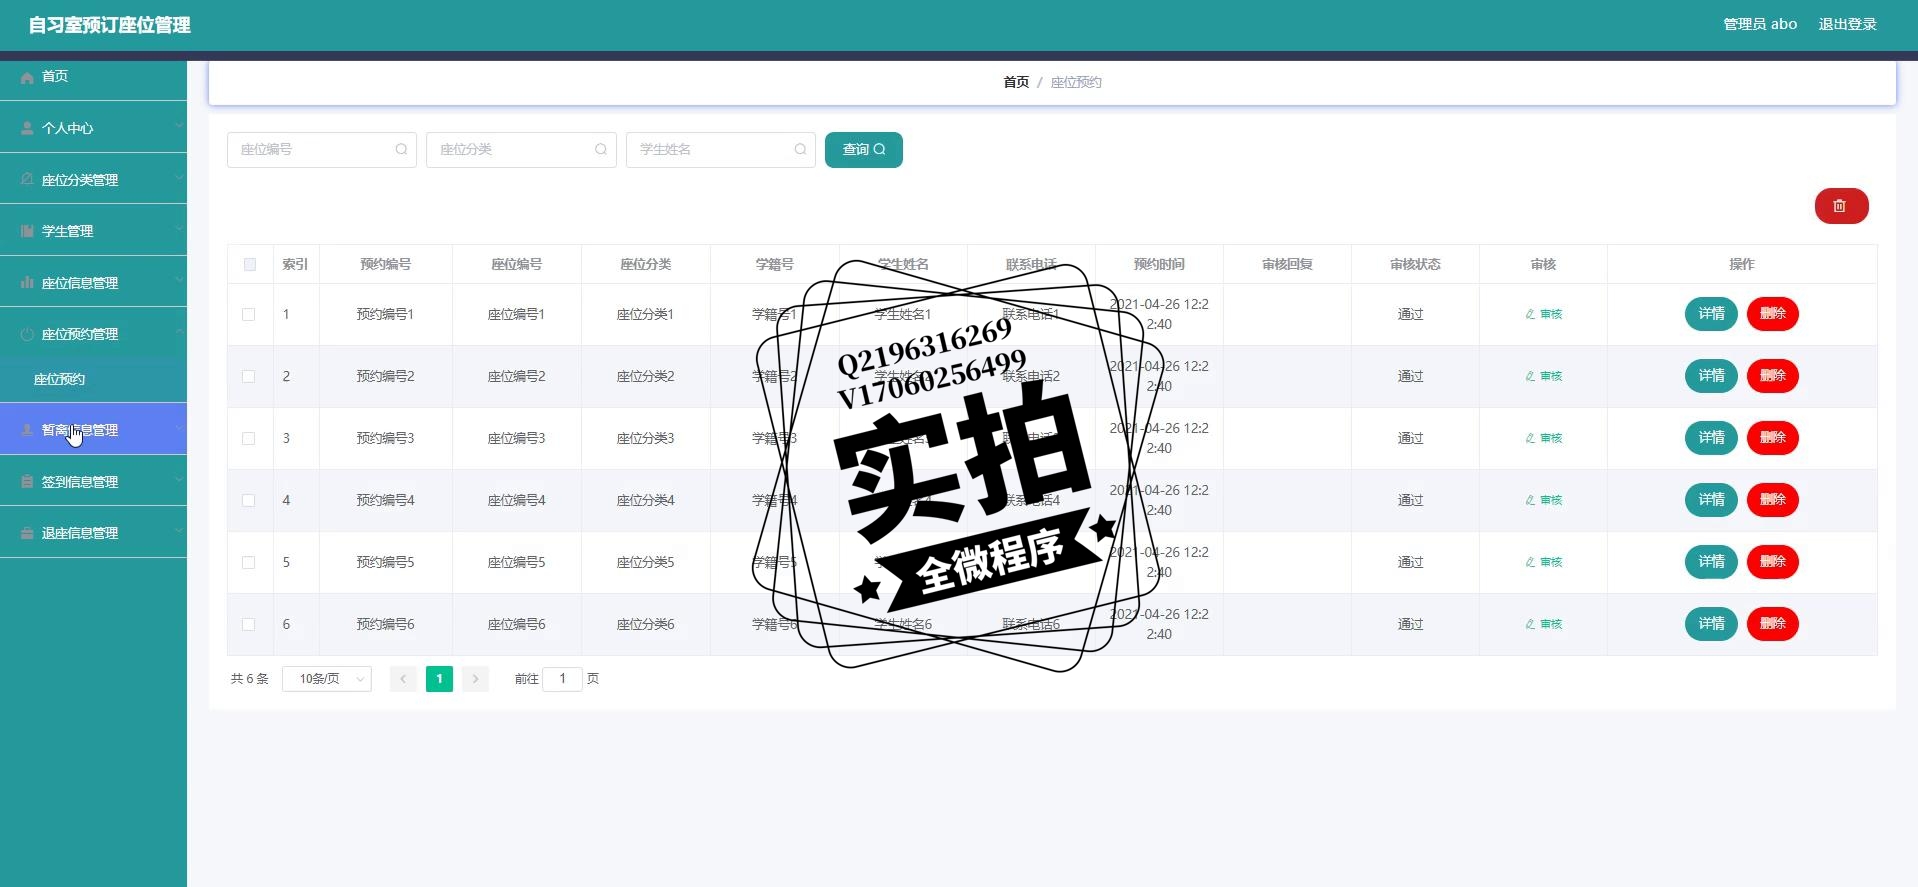Click the 座位编号 search input field

(322, 150)
